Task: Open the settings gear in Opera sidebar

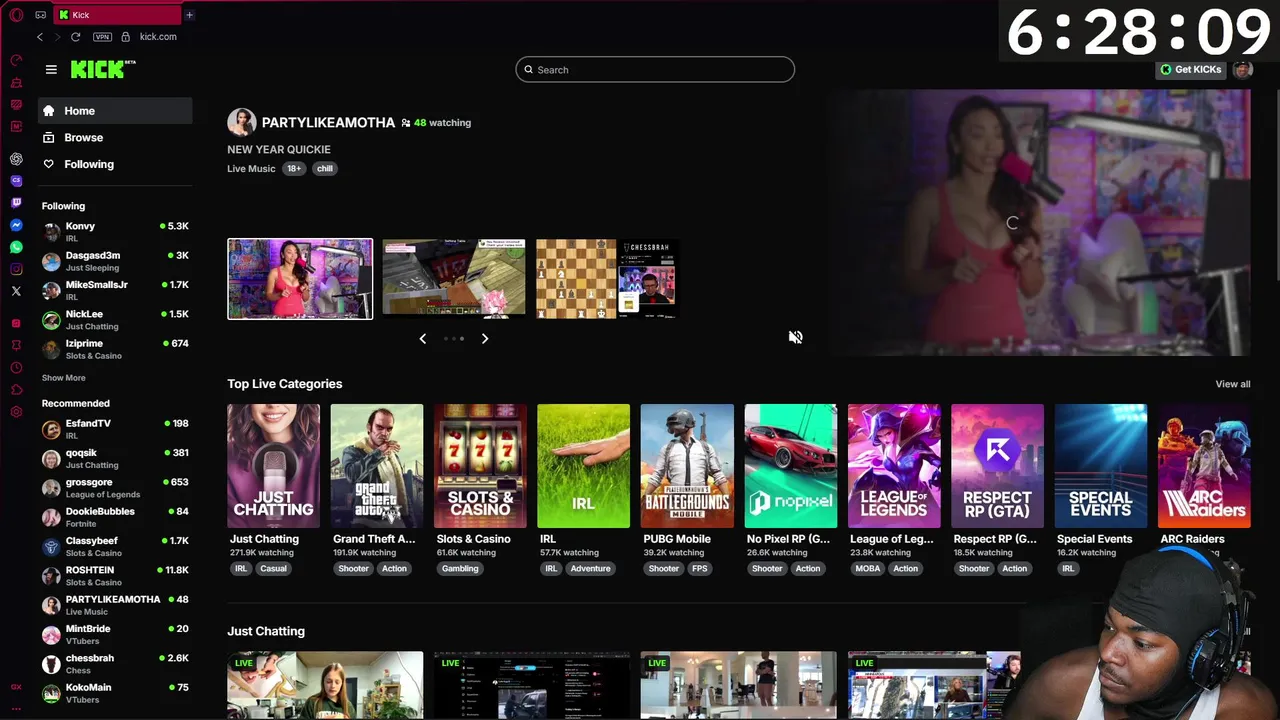Action: 16,412
